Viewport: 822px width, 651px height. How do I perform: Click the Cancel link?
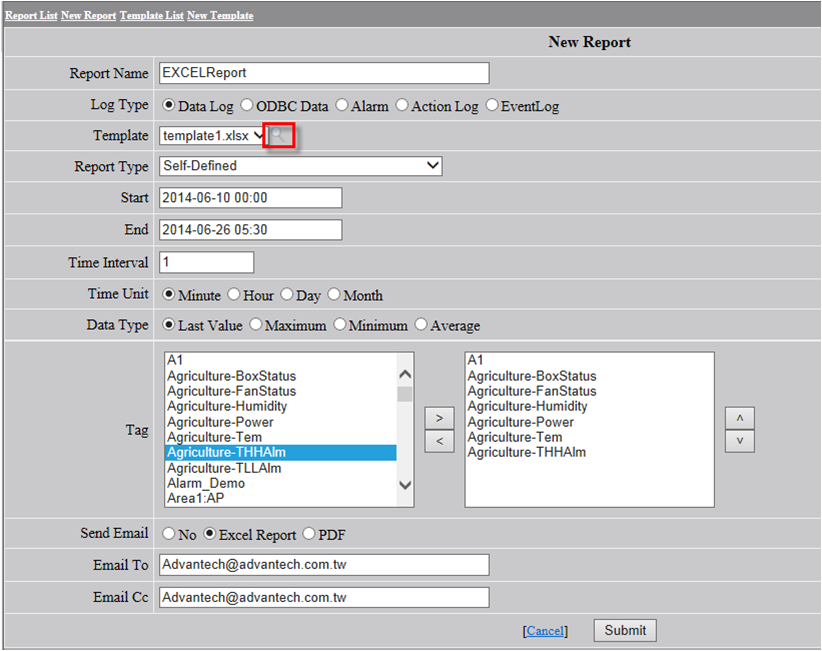point(545,631)
